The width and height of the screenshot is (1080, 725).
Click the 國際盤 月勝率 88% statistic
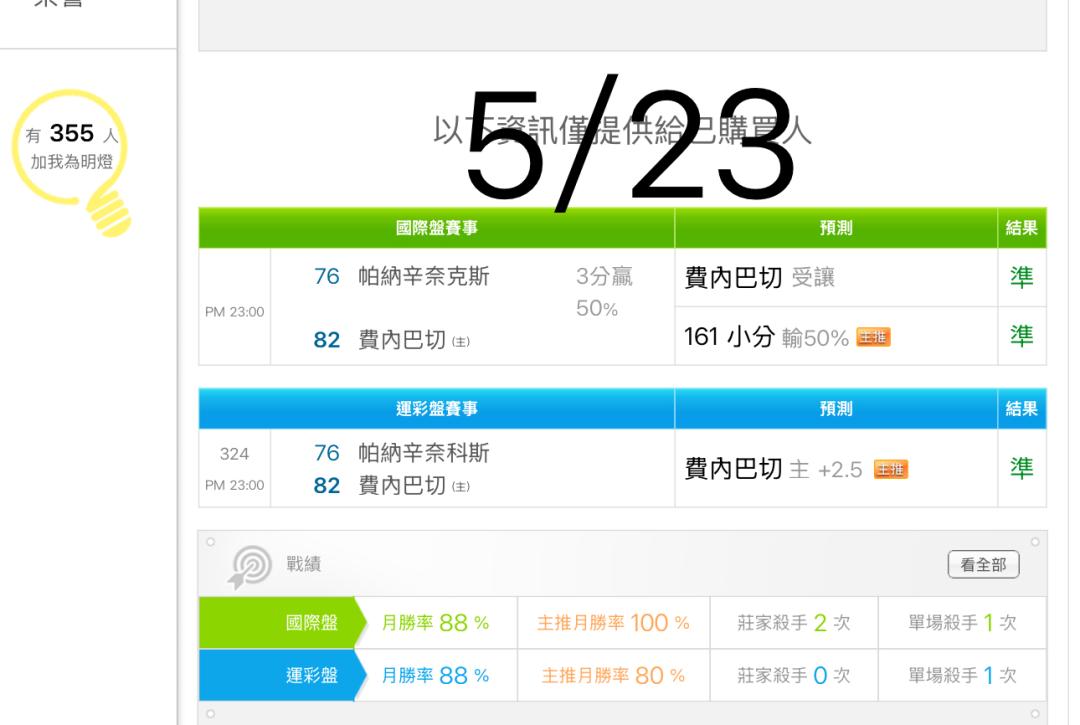point(435,622)
